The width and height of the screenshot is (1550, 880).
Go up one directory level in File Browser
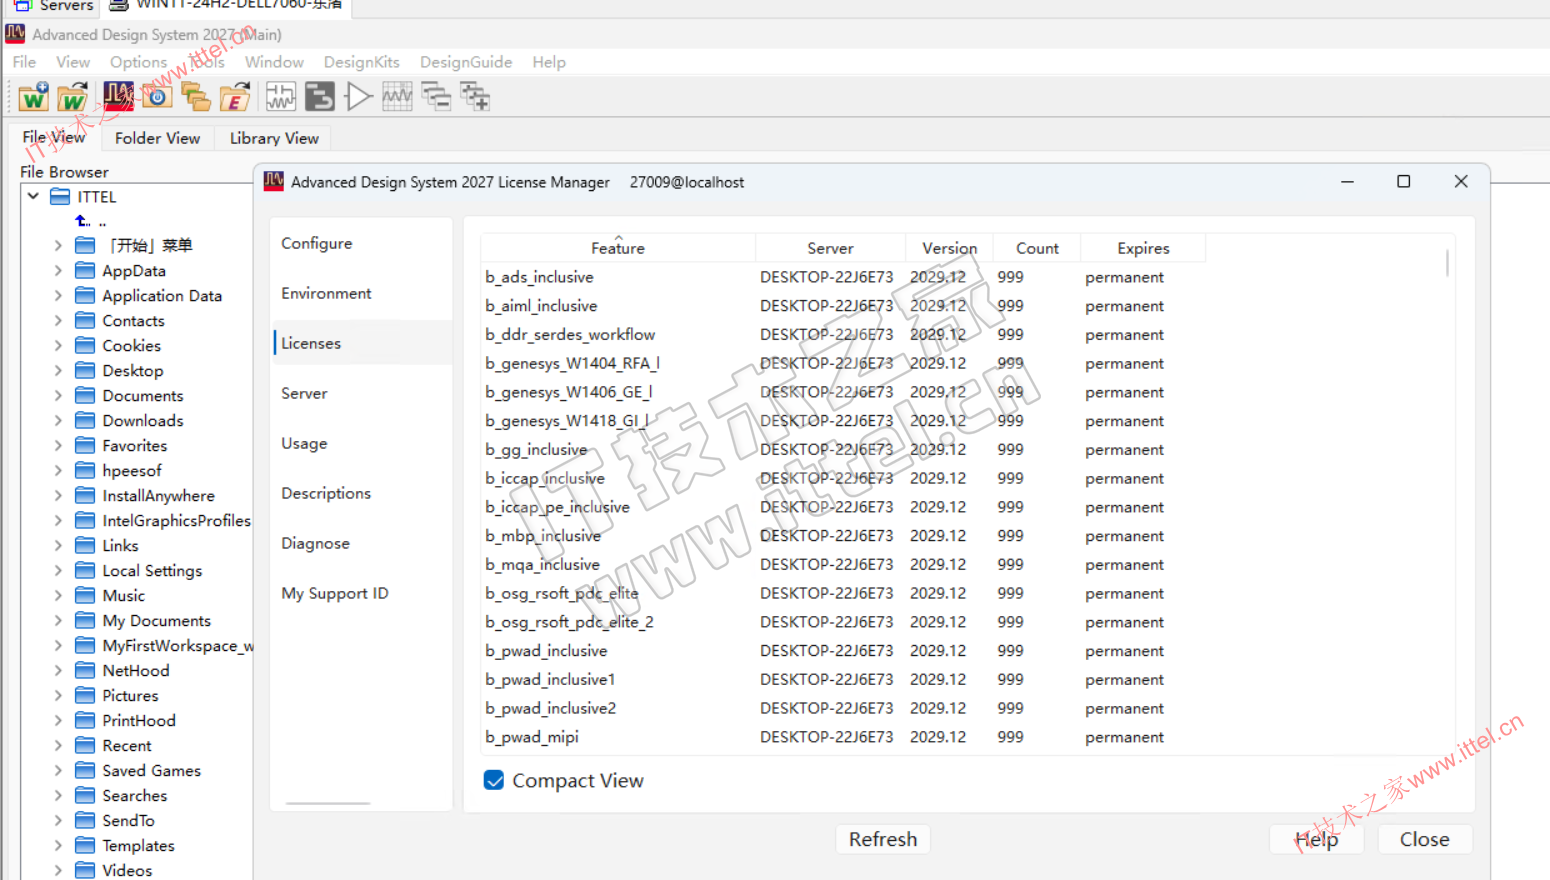(84, 221)
